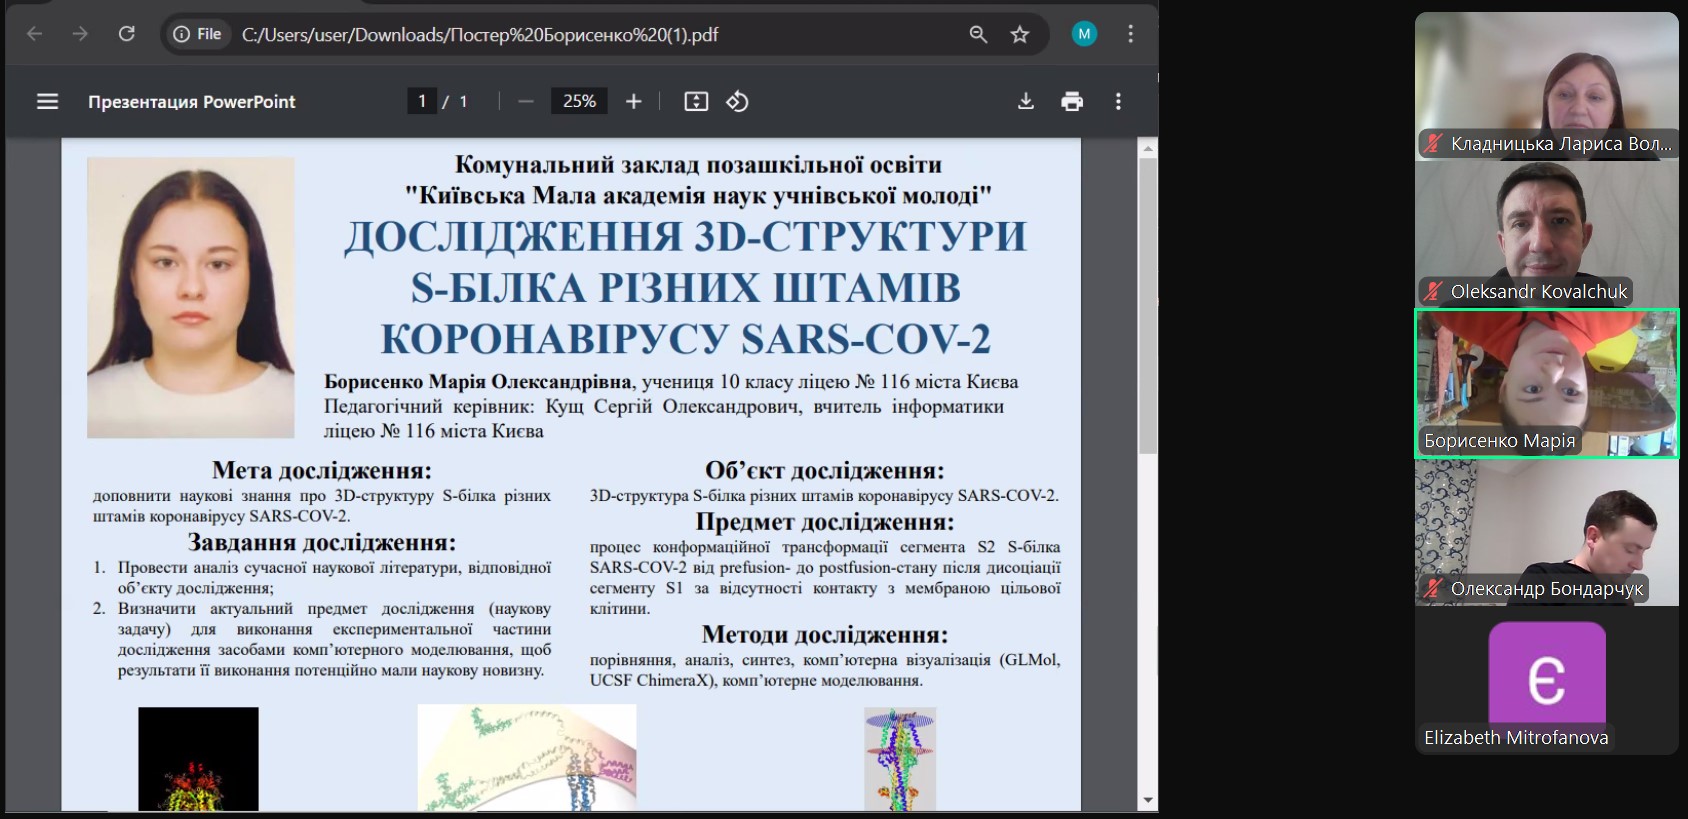Rotate the PDF counterclockwise
This screenshot has height=819, width=1688.
tap(737, 101)
